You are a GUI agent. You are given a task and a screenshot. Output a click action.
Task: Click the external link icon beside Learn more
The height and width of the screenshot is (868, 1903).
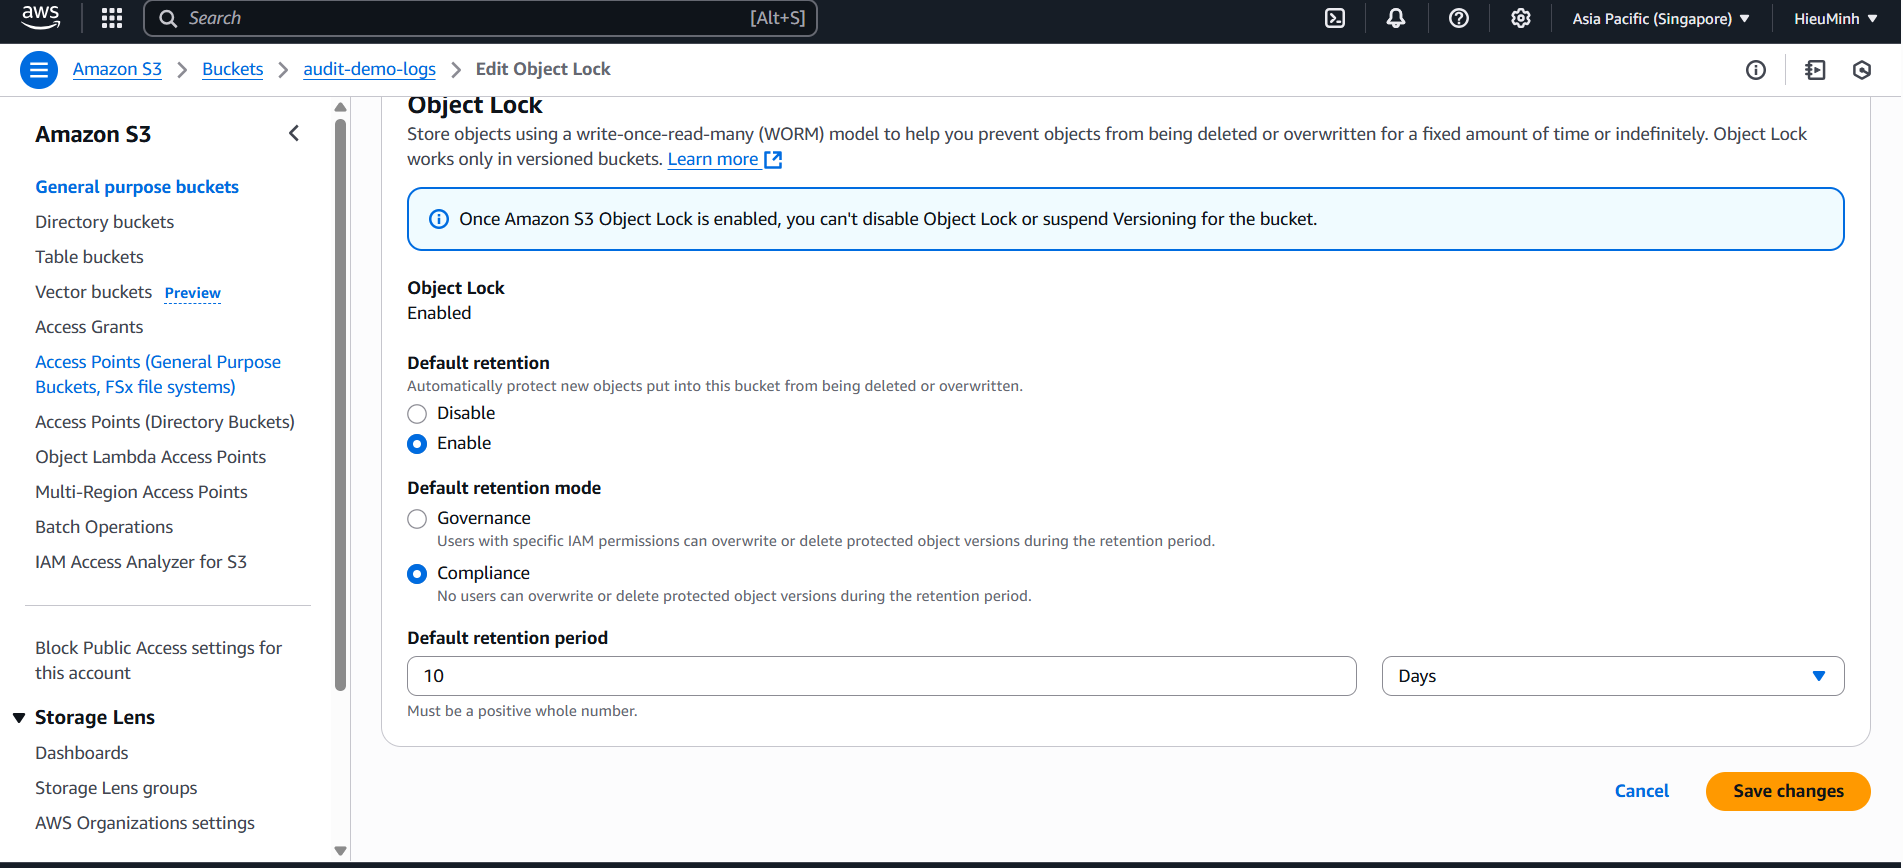click(x=773, y=160)
